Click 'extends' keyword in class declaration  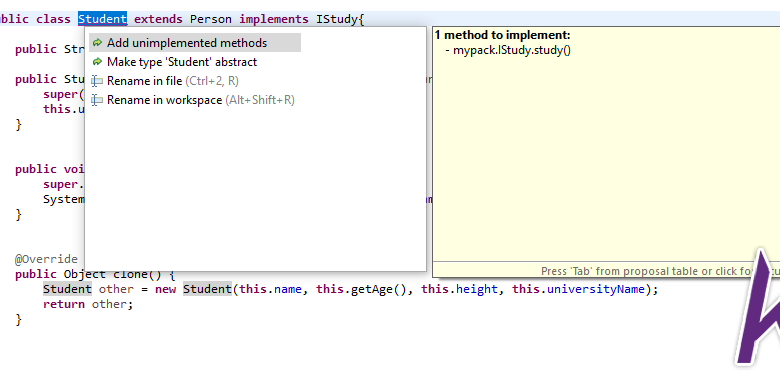[x=159, y=19]
